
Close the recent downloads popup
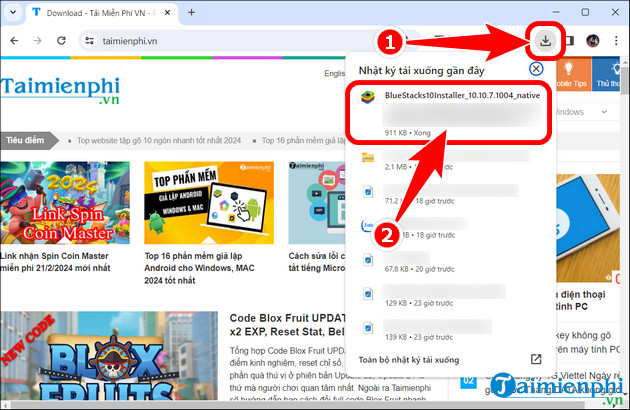536,69
